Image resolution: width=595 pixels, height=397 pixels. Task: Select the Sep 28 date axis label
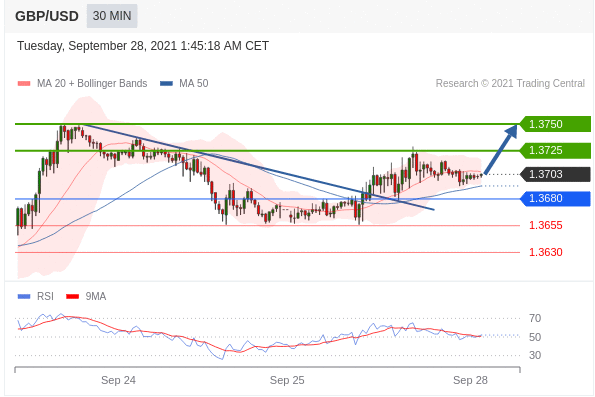[x=470, y=380]
